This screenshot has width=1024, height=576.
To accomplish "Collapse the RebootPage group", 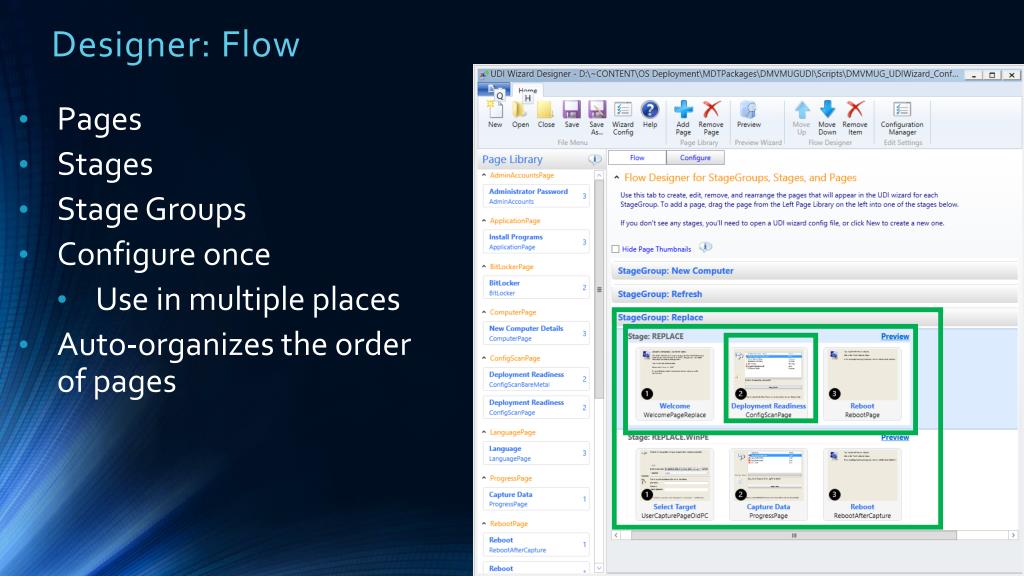I will click(484, 524).
